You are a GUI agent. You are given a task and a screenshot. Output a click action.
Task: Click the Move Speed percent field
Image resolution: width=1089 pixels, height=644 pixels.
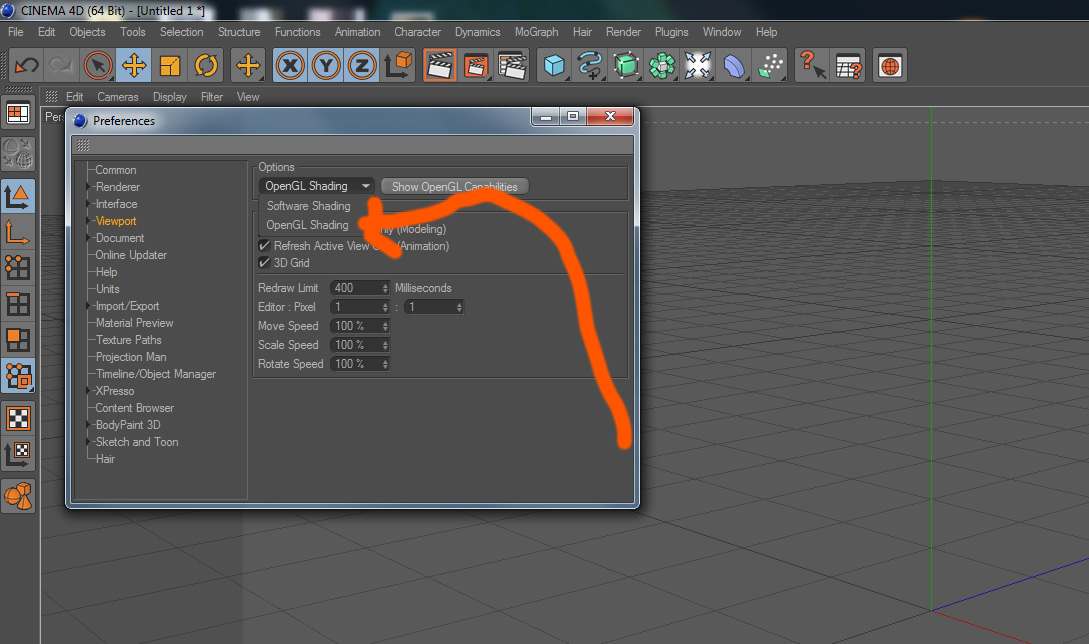click(x=356, y=326)
